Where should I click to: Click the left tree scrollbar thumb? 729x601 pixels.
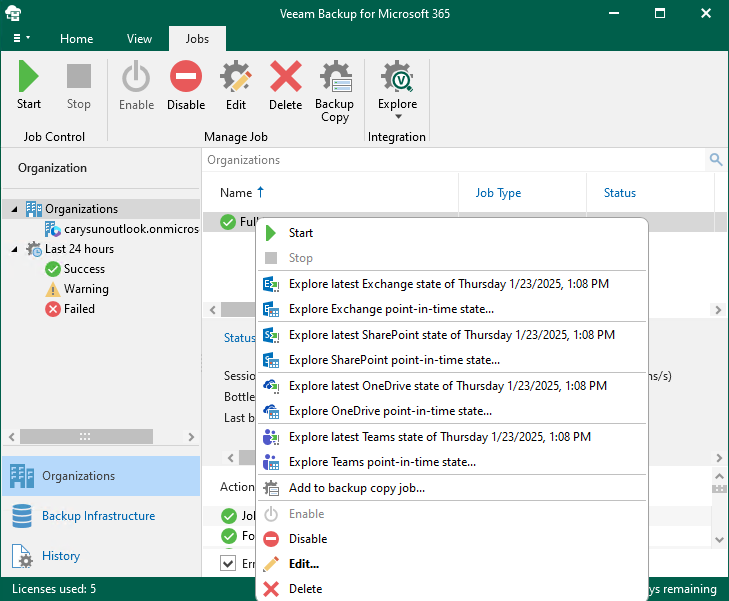click(86, 436)
